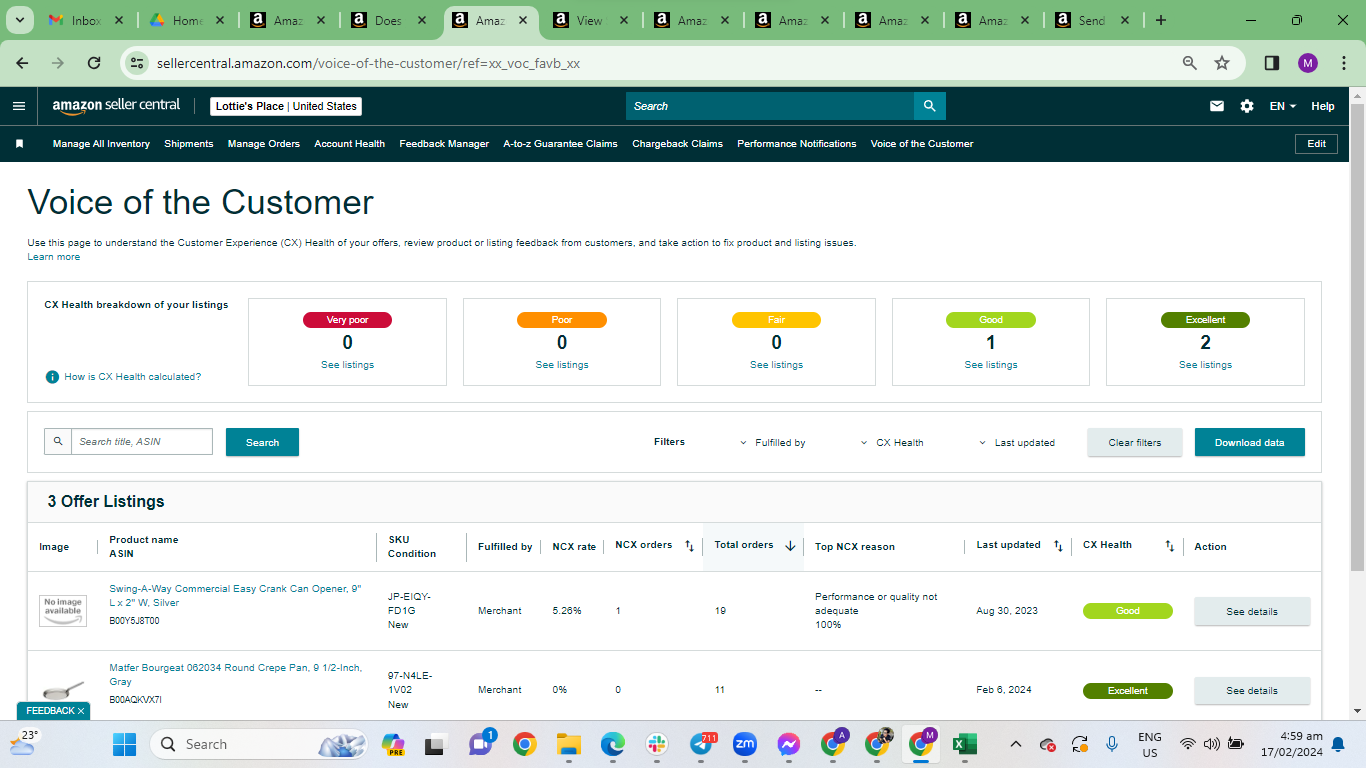
Task: Open Zoom from the taskbar
Action: pos(745,744)
